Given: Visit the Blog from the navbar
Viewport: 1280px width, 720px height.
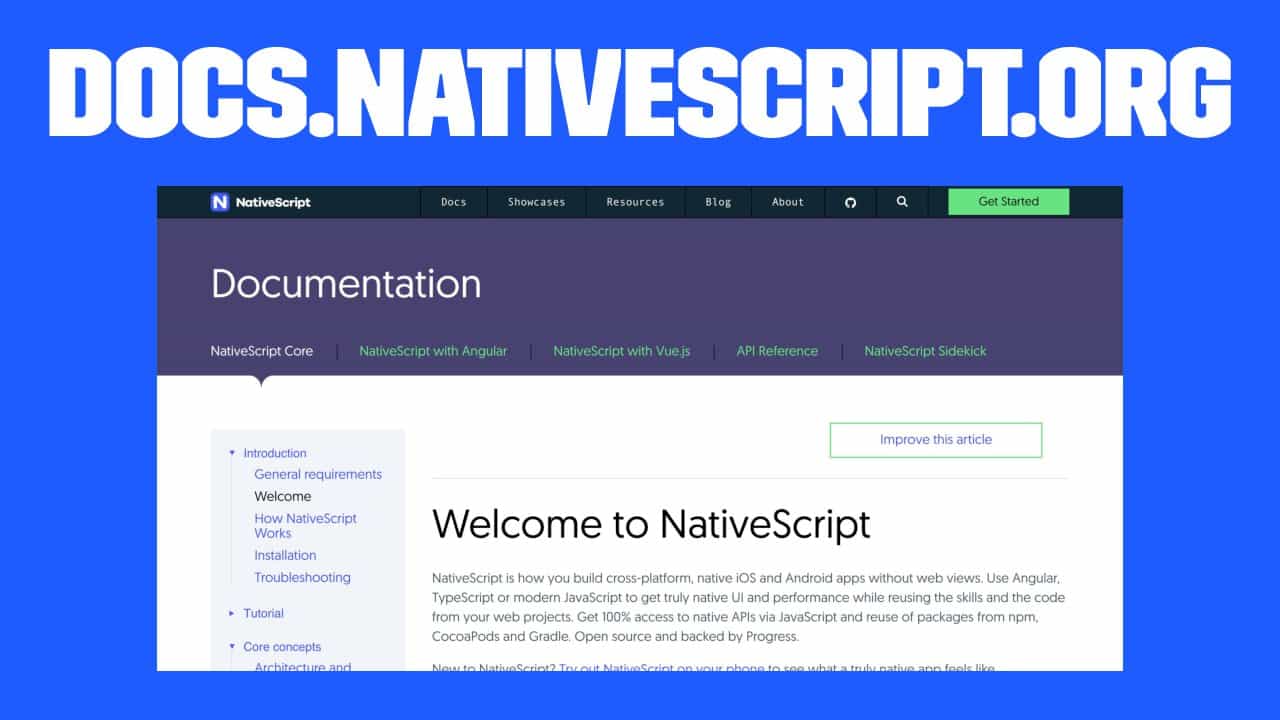Looking at the screenshot, I should click(x=718, y=202).
